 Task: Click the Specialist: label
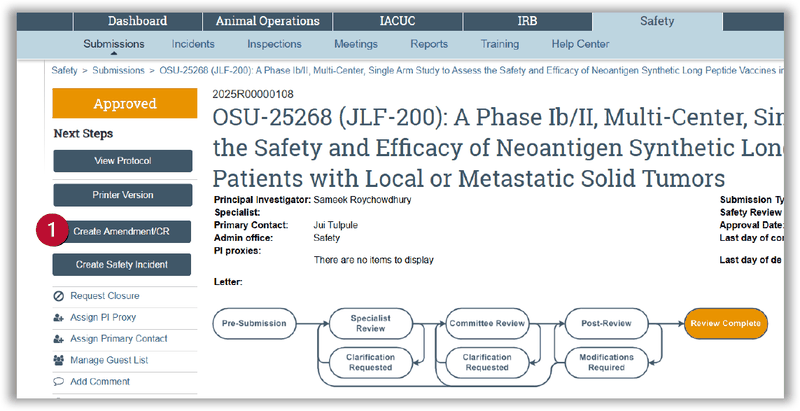237,213
